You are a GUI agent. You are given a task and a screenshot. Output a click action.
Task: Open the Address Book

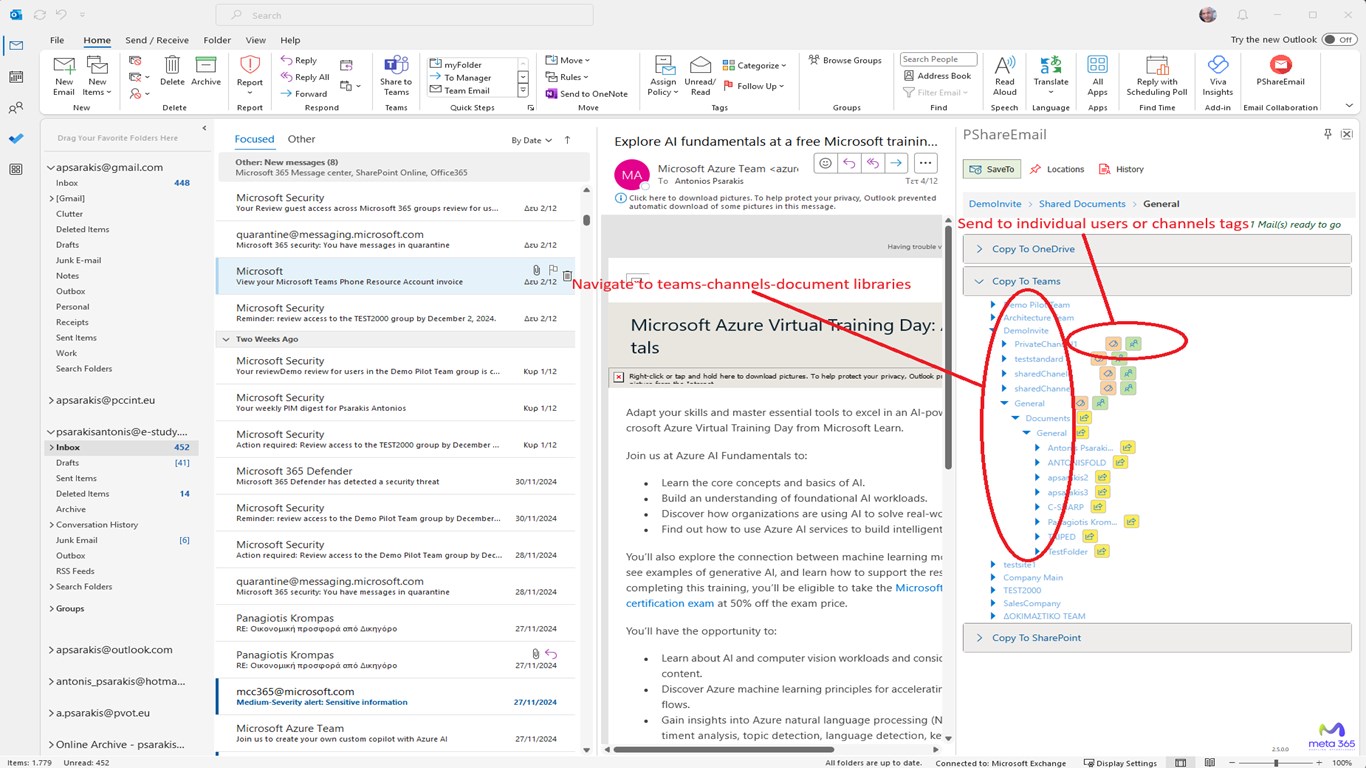click(936, 76)
